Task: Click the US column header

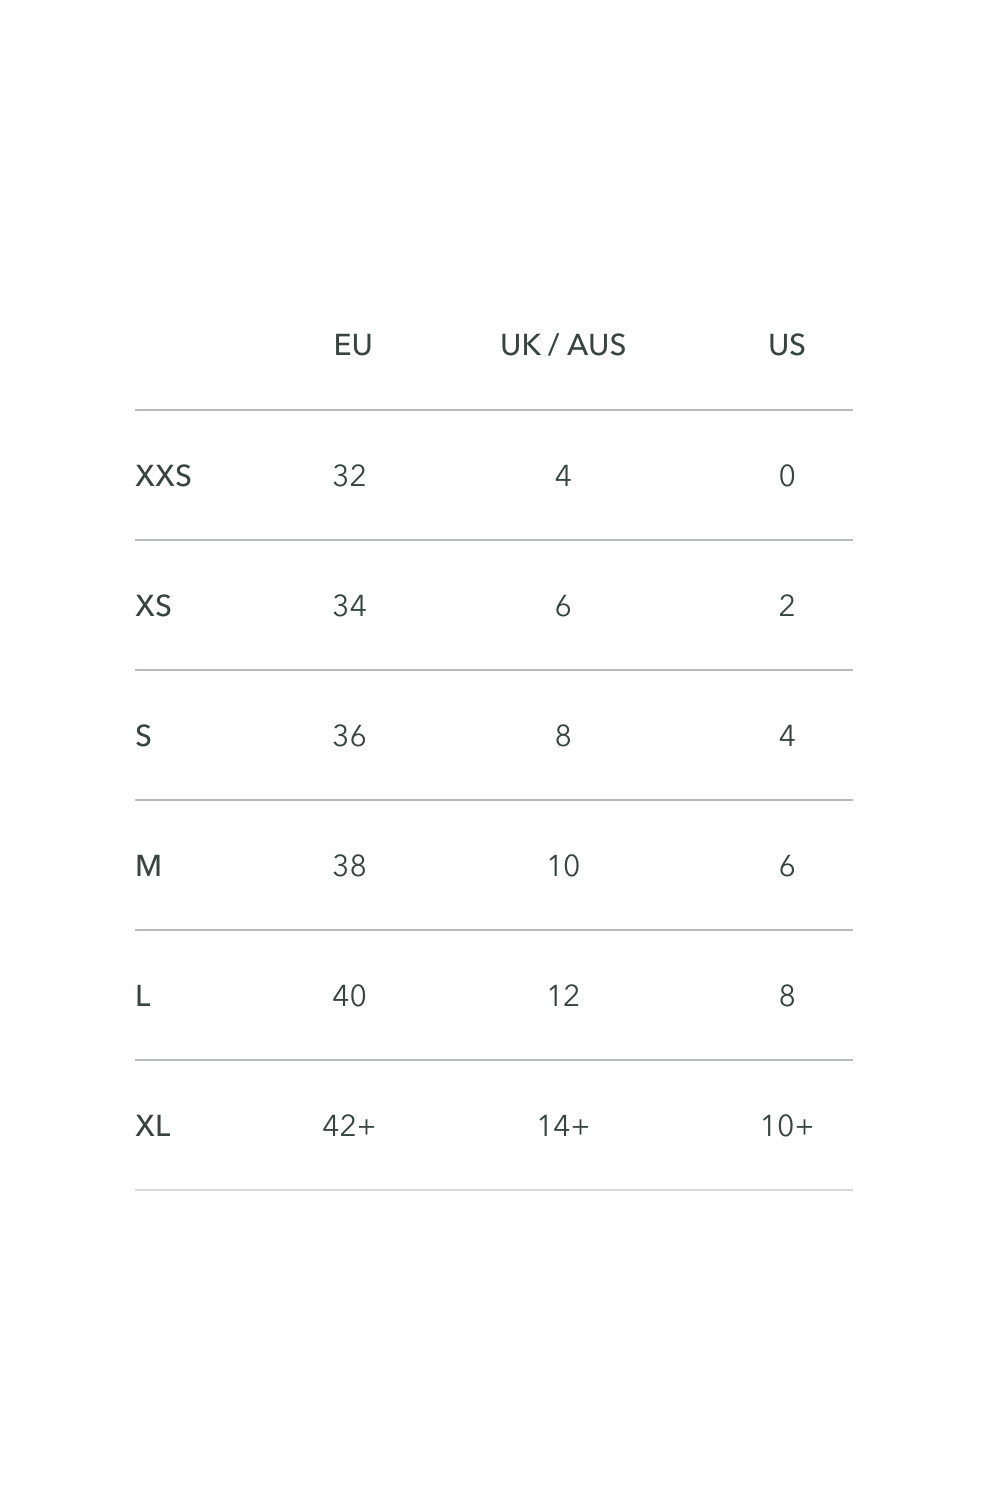Action: pos(787,345)
